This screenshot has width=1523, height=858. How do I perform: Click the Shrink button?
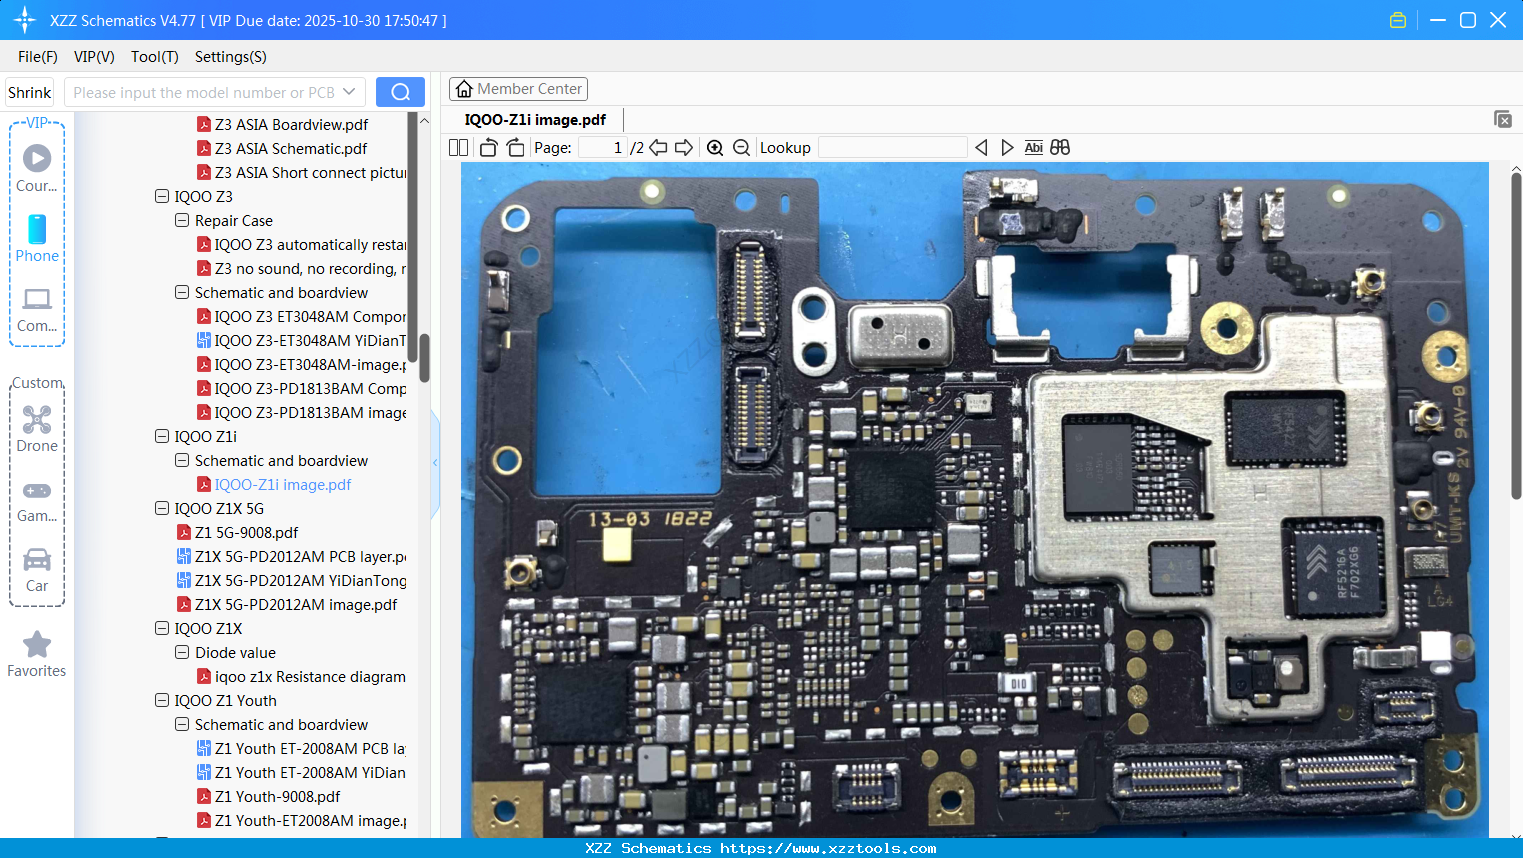pyautogui.click(x=29, y=91)
